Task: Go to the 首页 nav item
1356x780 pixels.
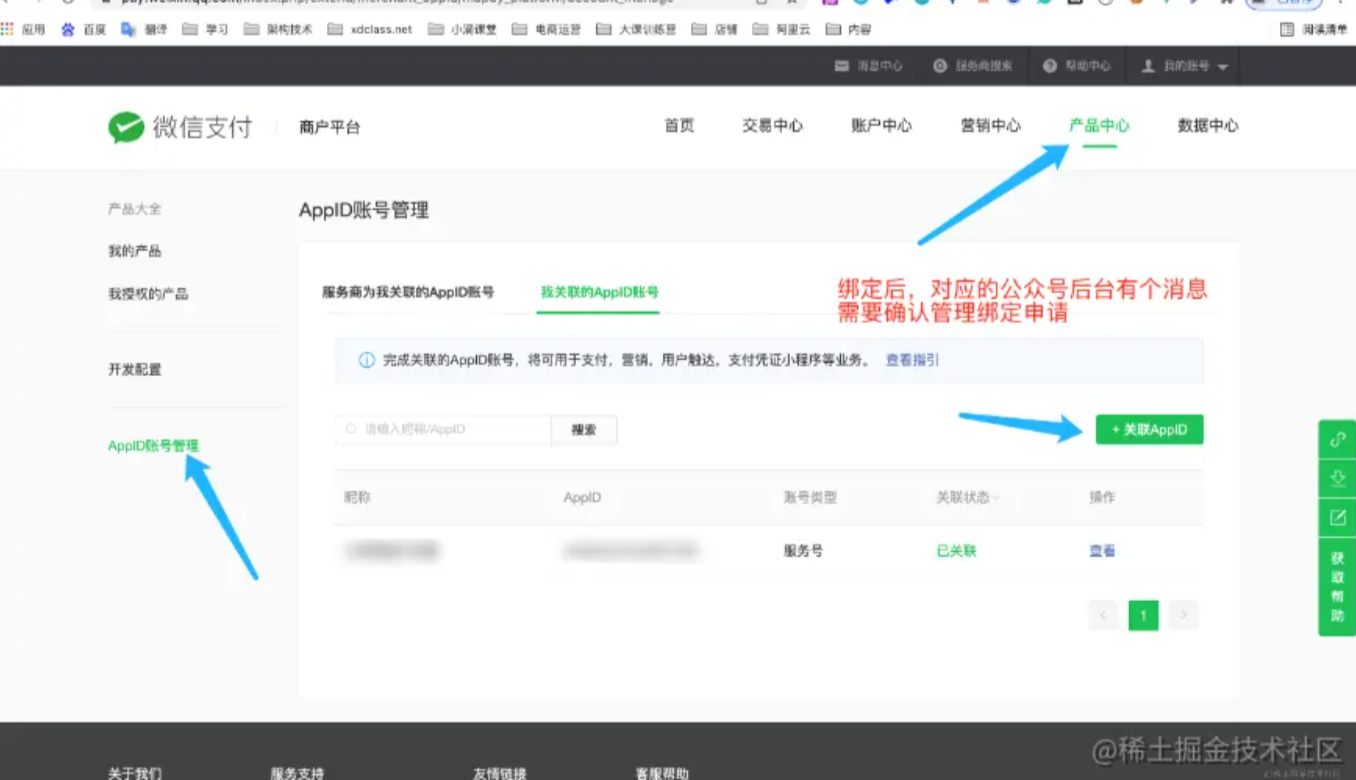Action: pyautogui.click(x=679, y=126)
